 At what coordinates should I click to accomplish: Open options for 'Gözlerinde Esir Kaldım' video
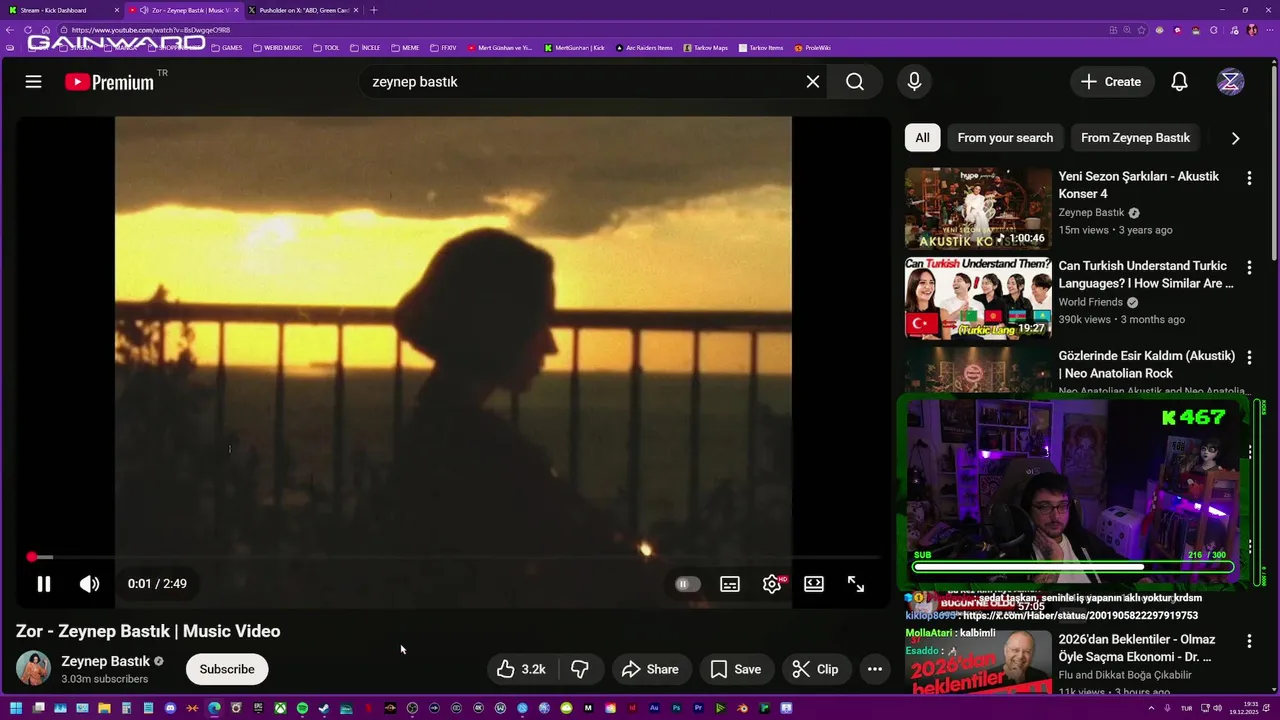click(1249, 358)
